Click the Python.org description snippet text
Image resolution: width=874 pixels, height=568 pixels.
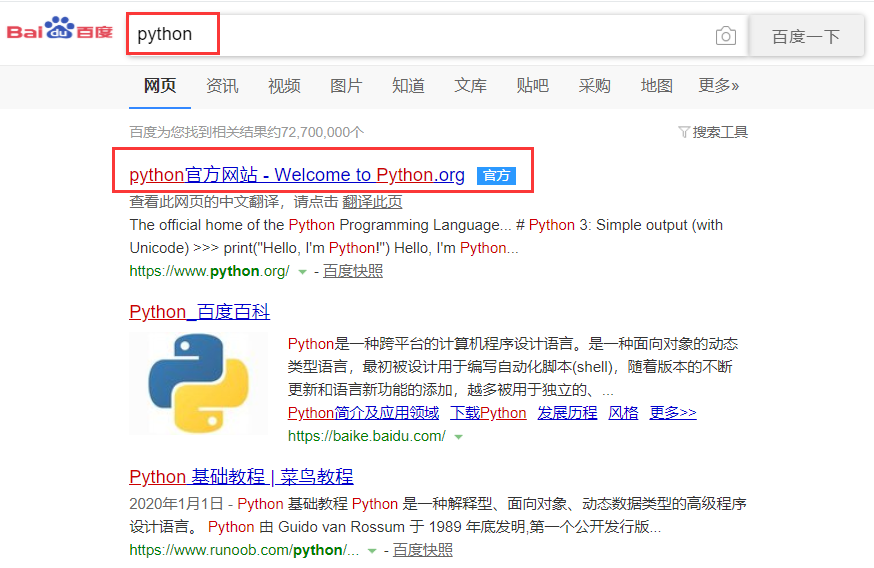426,236
